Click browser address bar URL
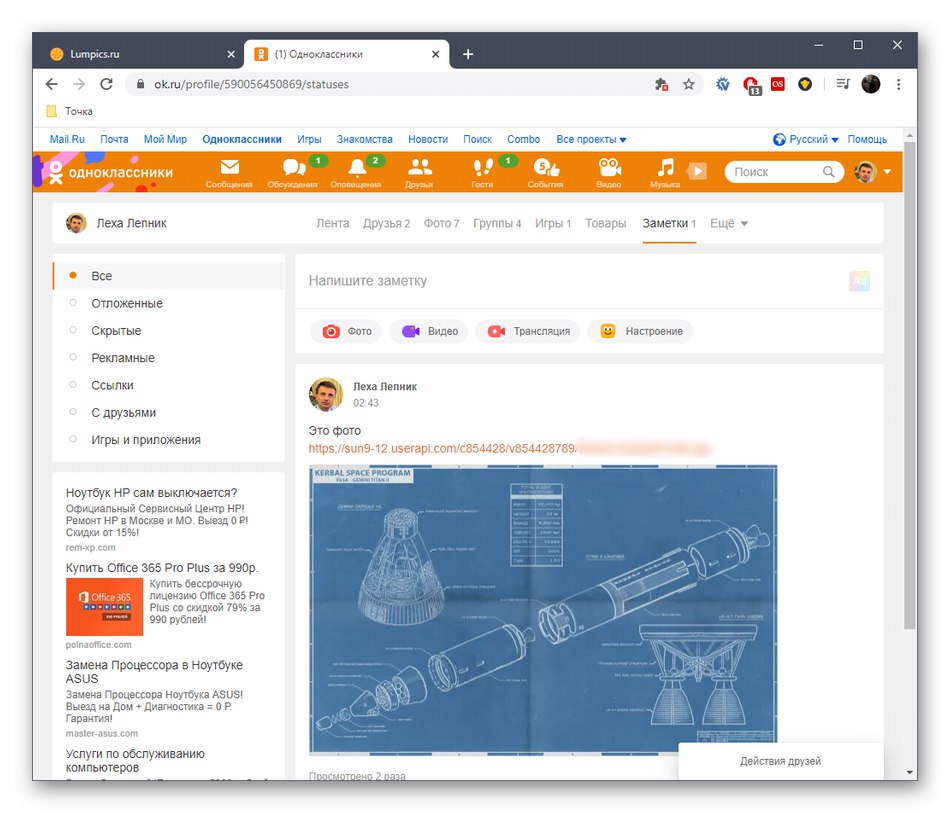950x813 pixels. 251,84
